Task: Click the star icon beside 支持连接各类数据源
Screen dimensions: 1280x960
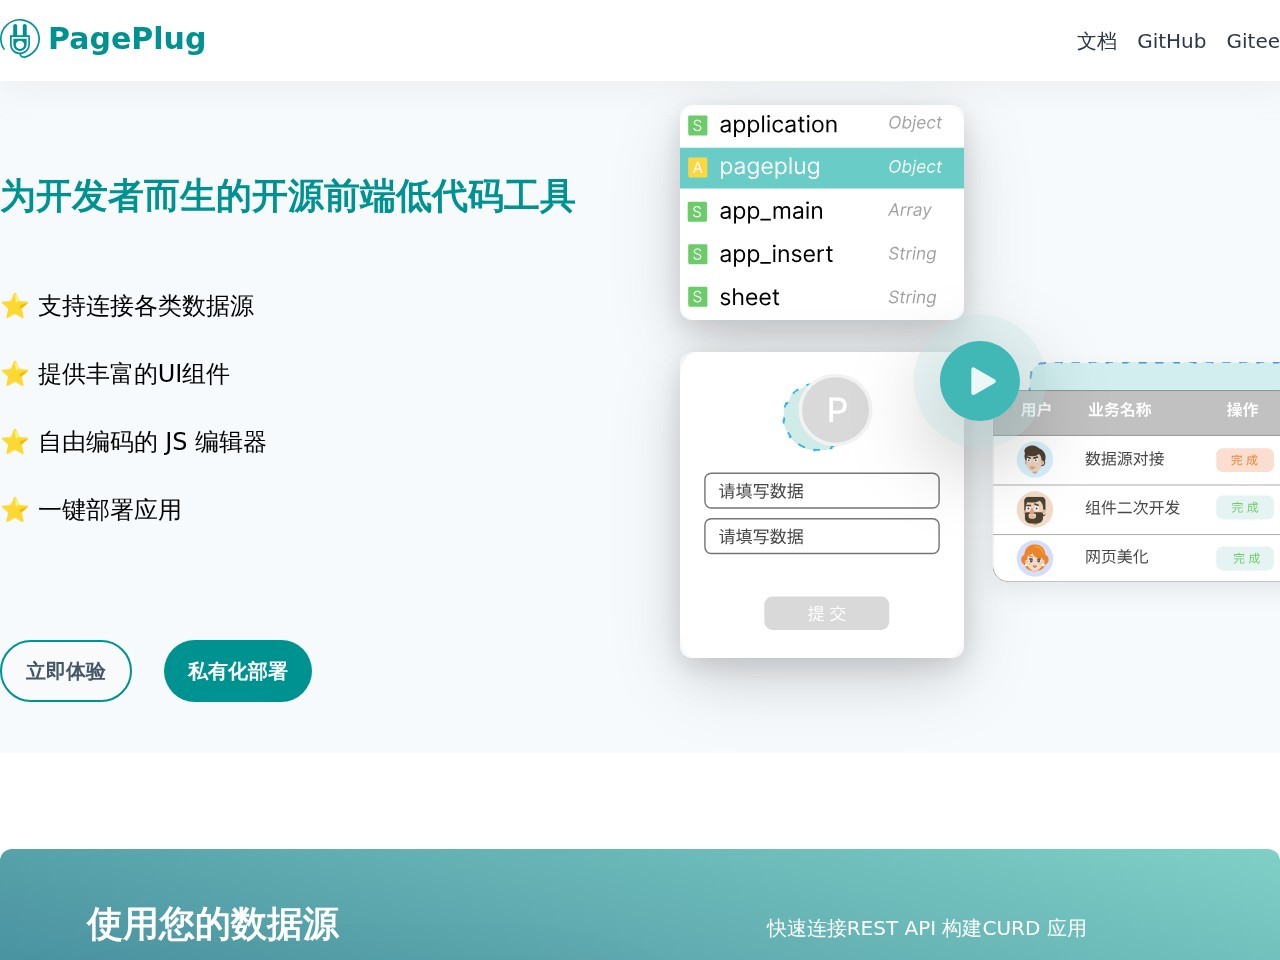Action: point(15,306)
